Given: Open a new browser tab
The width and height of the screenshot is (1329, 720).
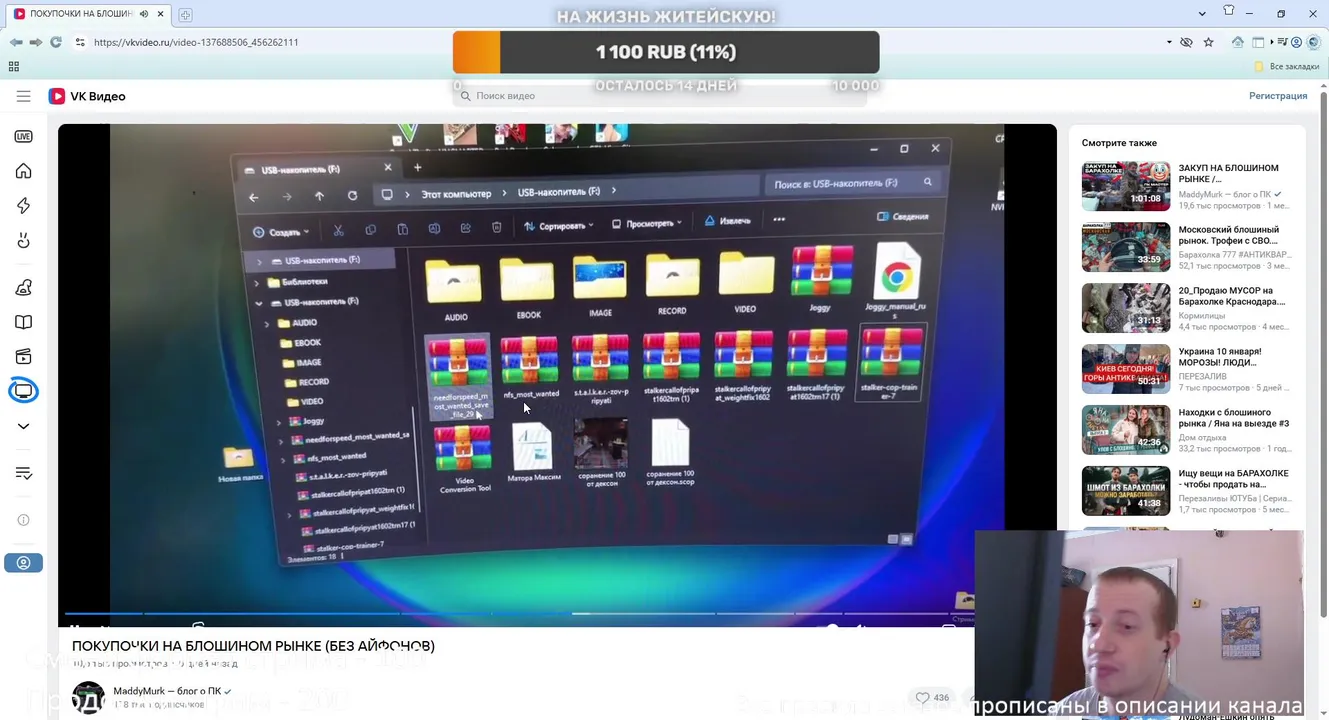Looking at the screenshot, I should coord(185,14).
